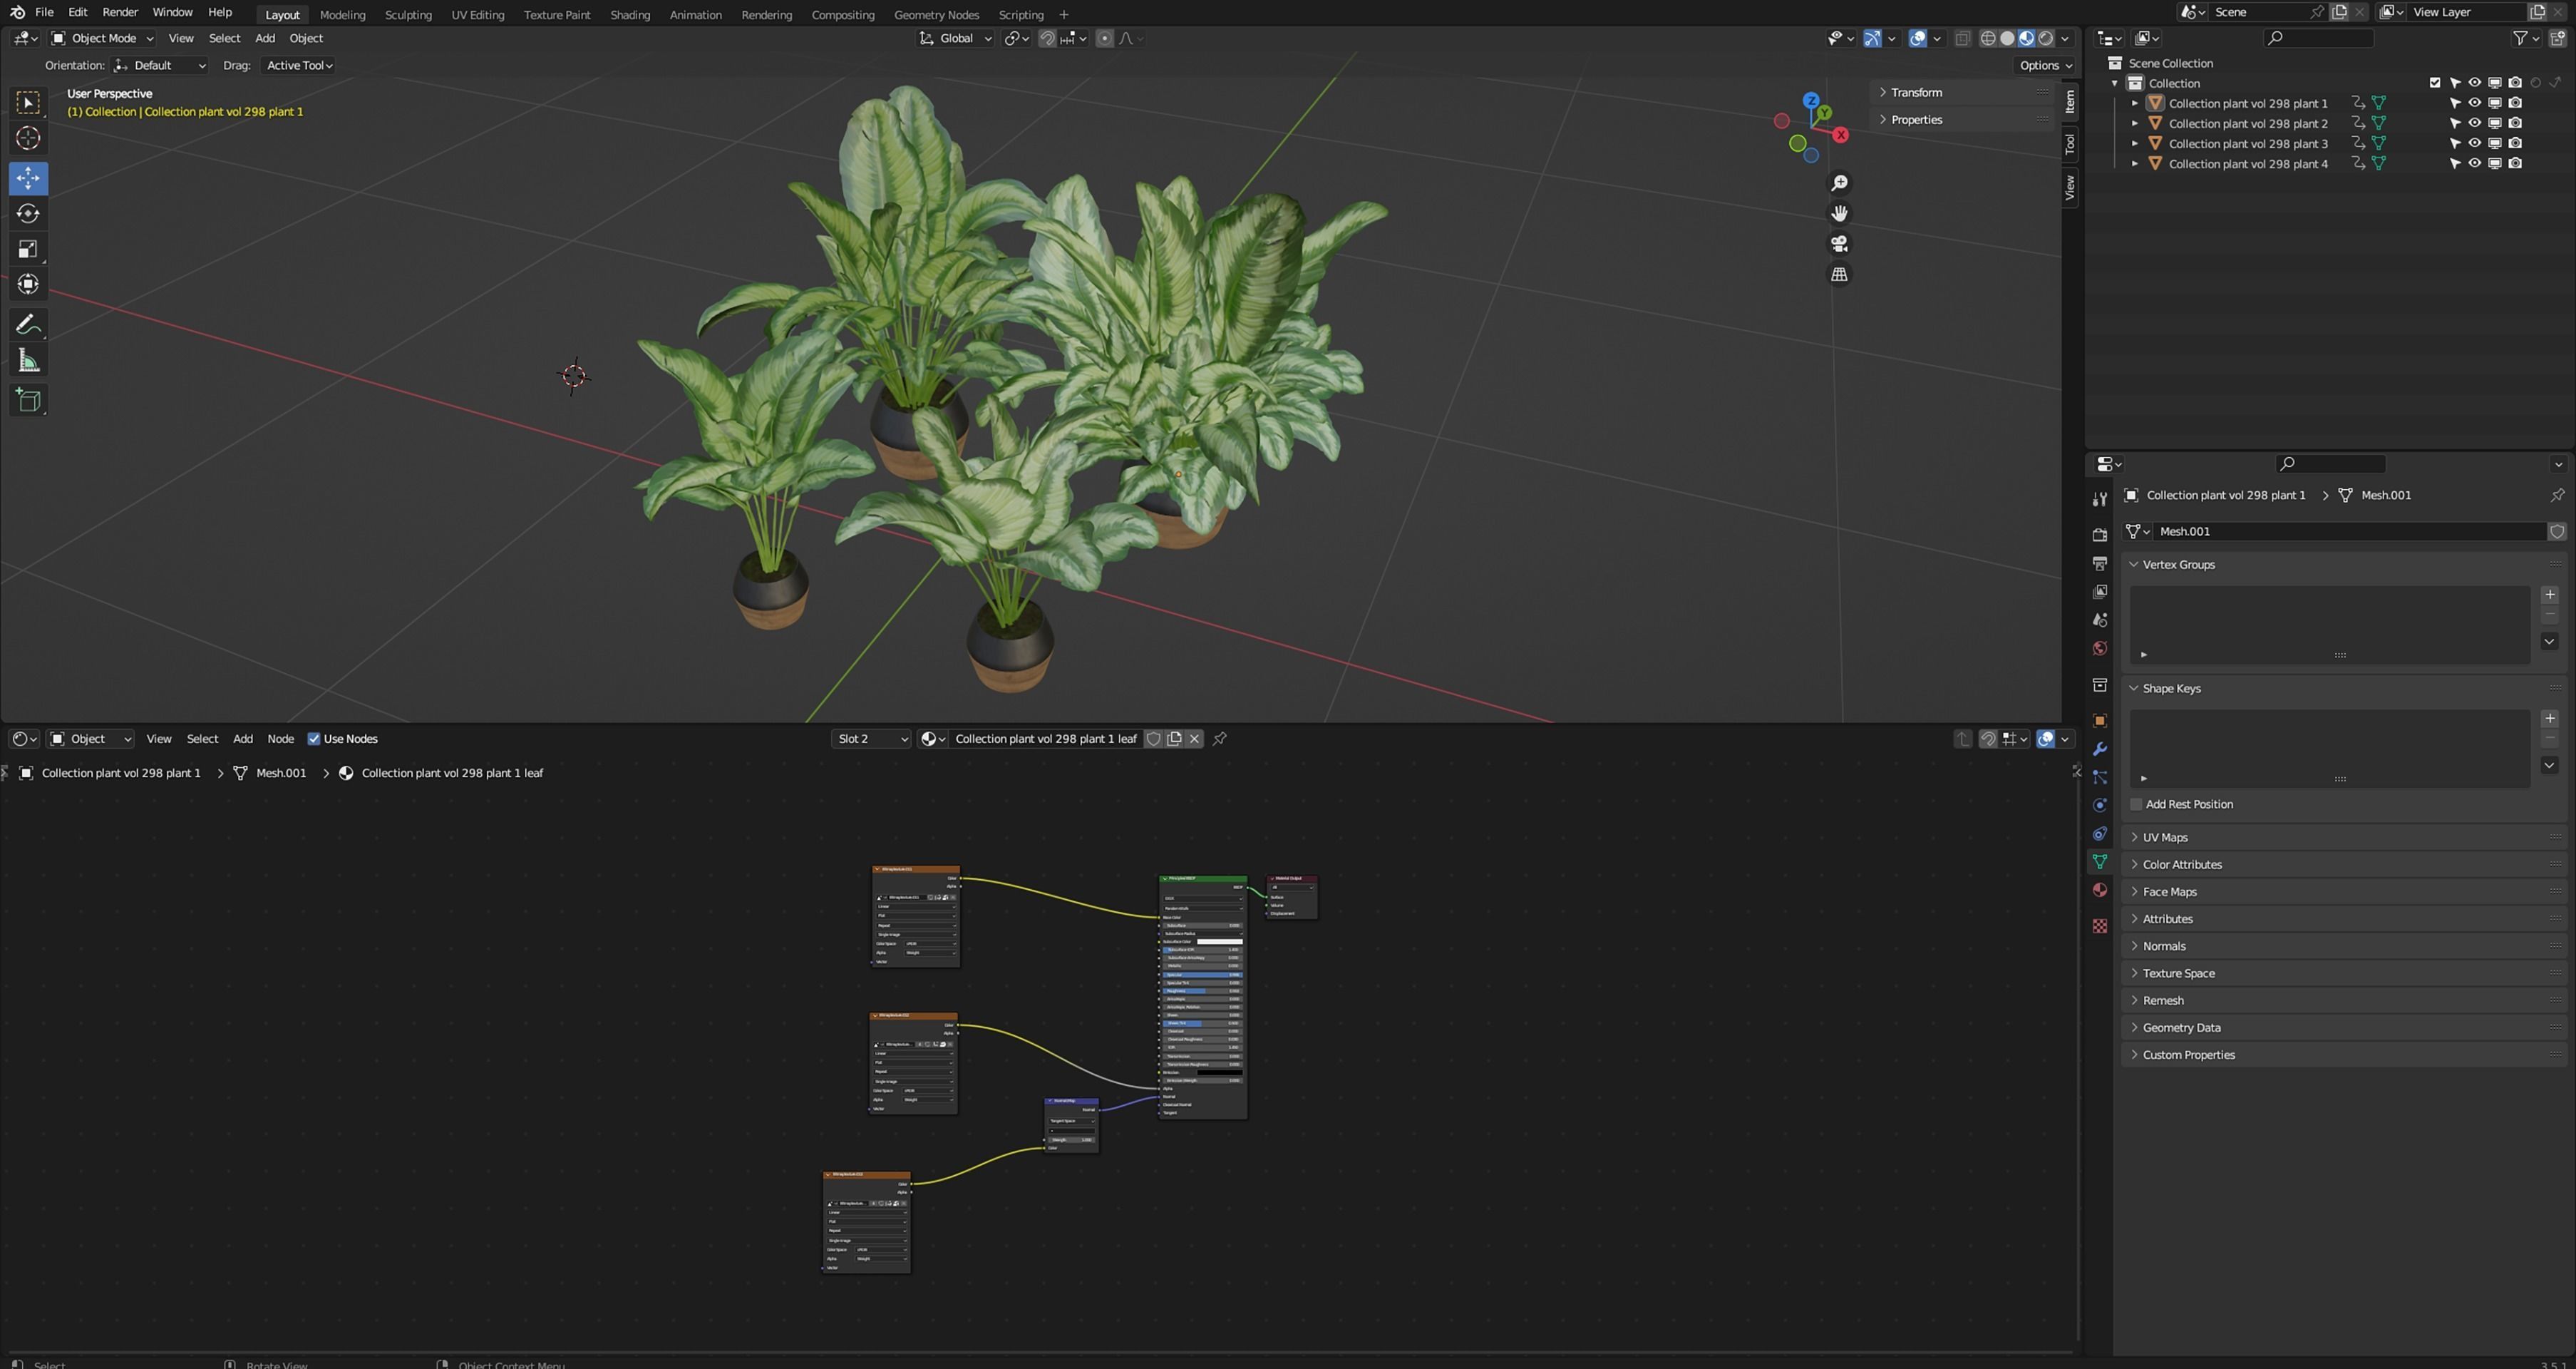Select the Move tool
Viewport: 2576px width, 1369px height.
[28, 178]
